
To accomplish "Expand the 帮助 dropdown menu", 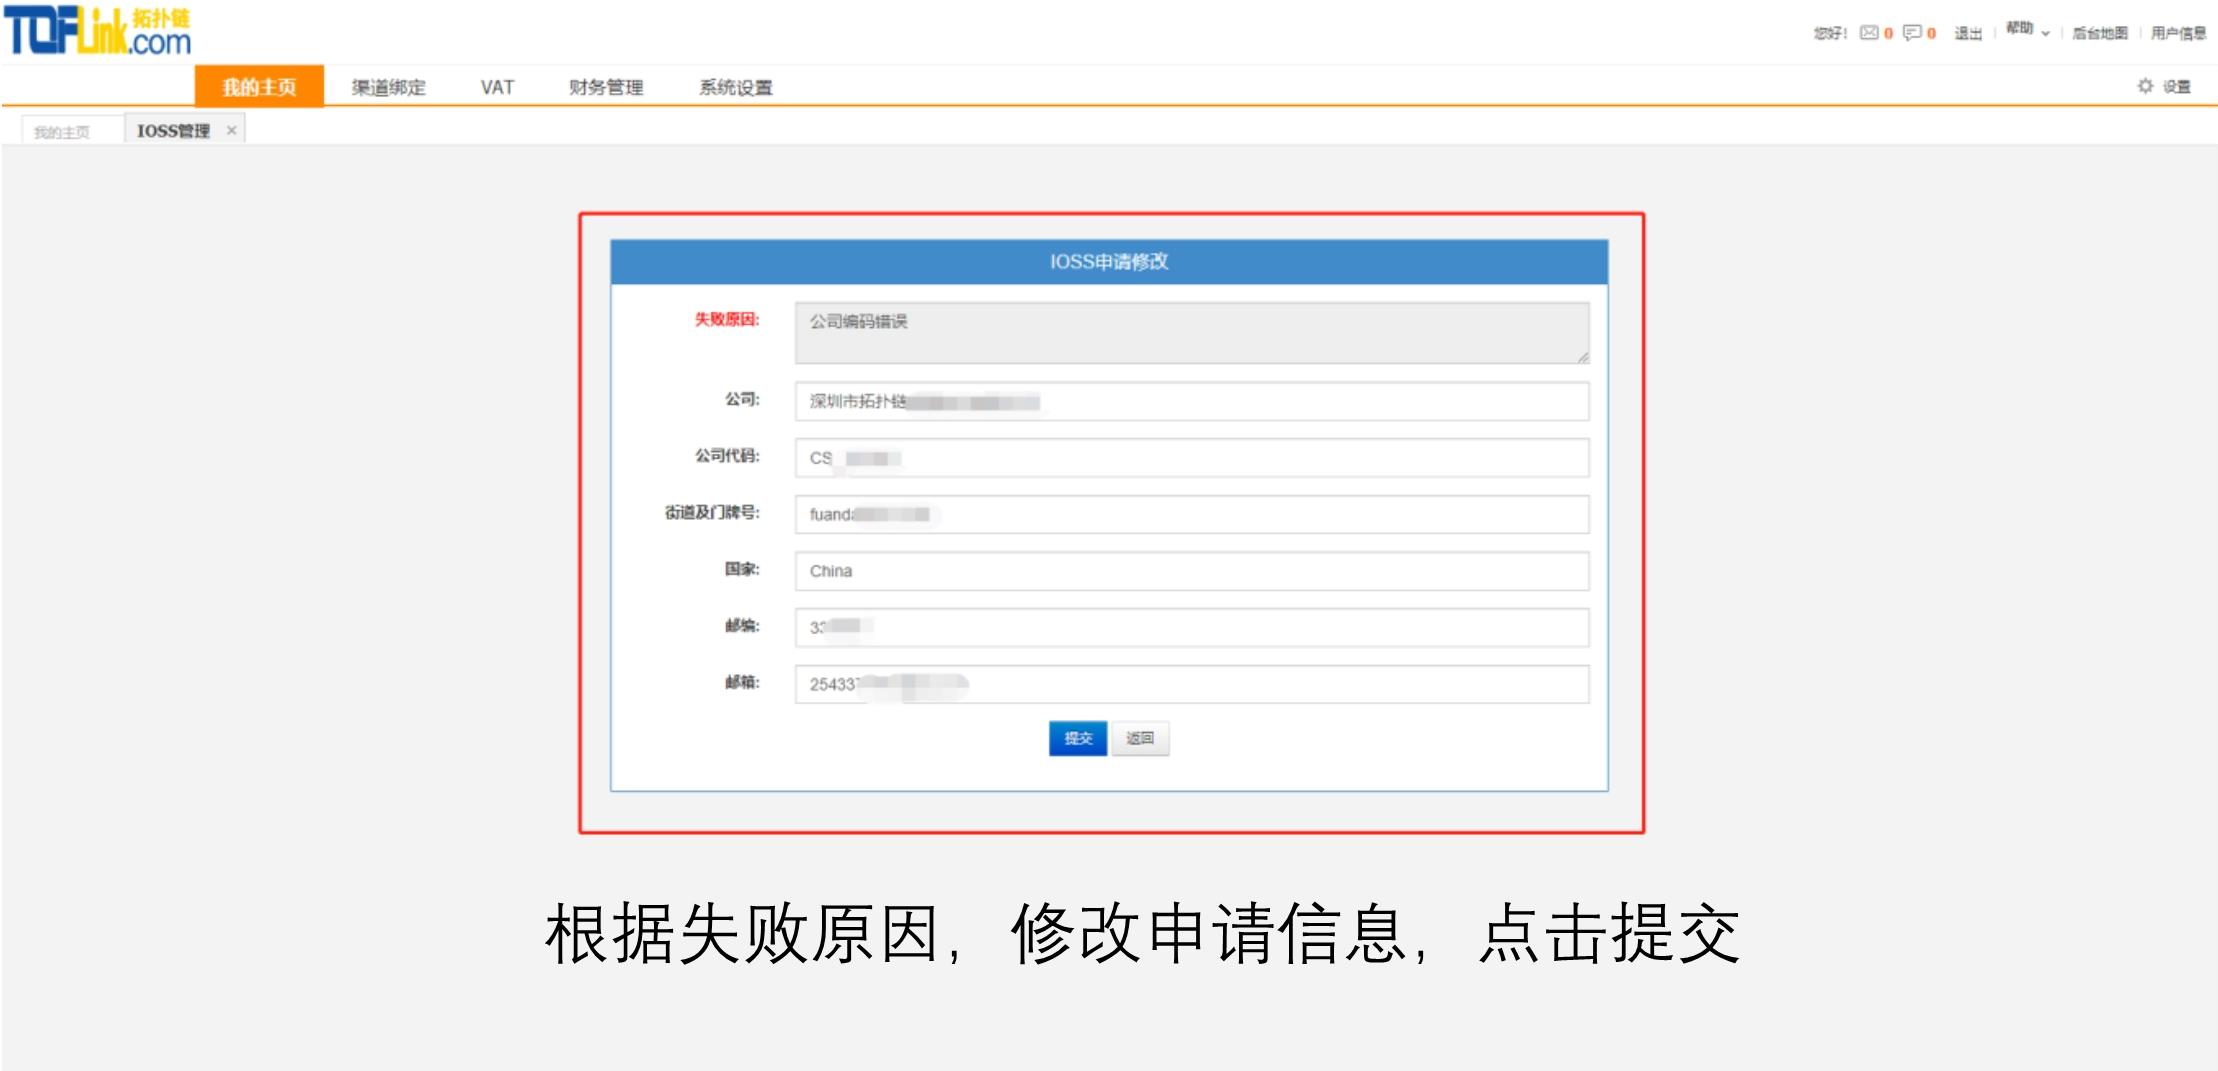I will click(2021, 30).
